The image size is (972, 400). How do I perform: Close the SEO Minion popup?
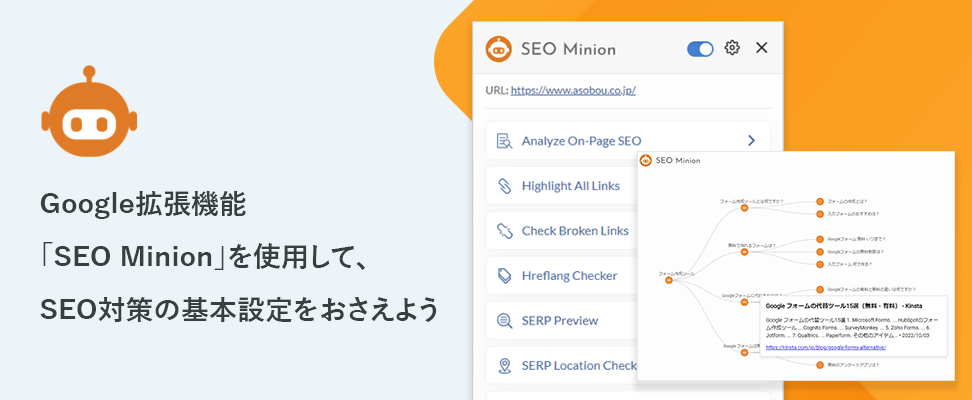click(x=762, y=48)
